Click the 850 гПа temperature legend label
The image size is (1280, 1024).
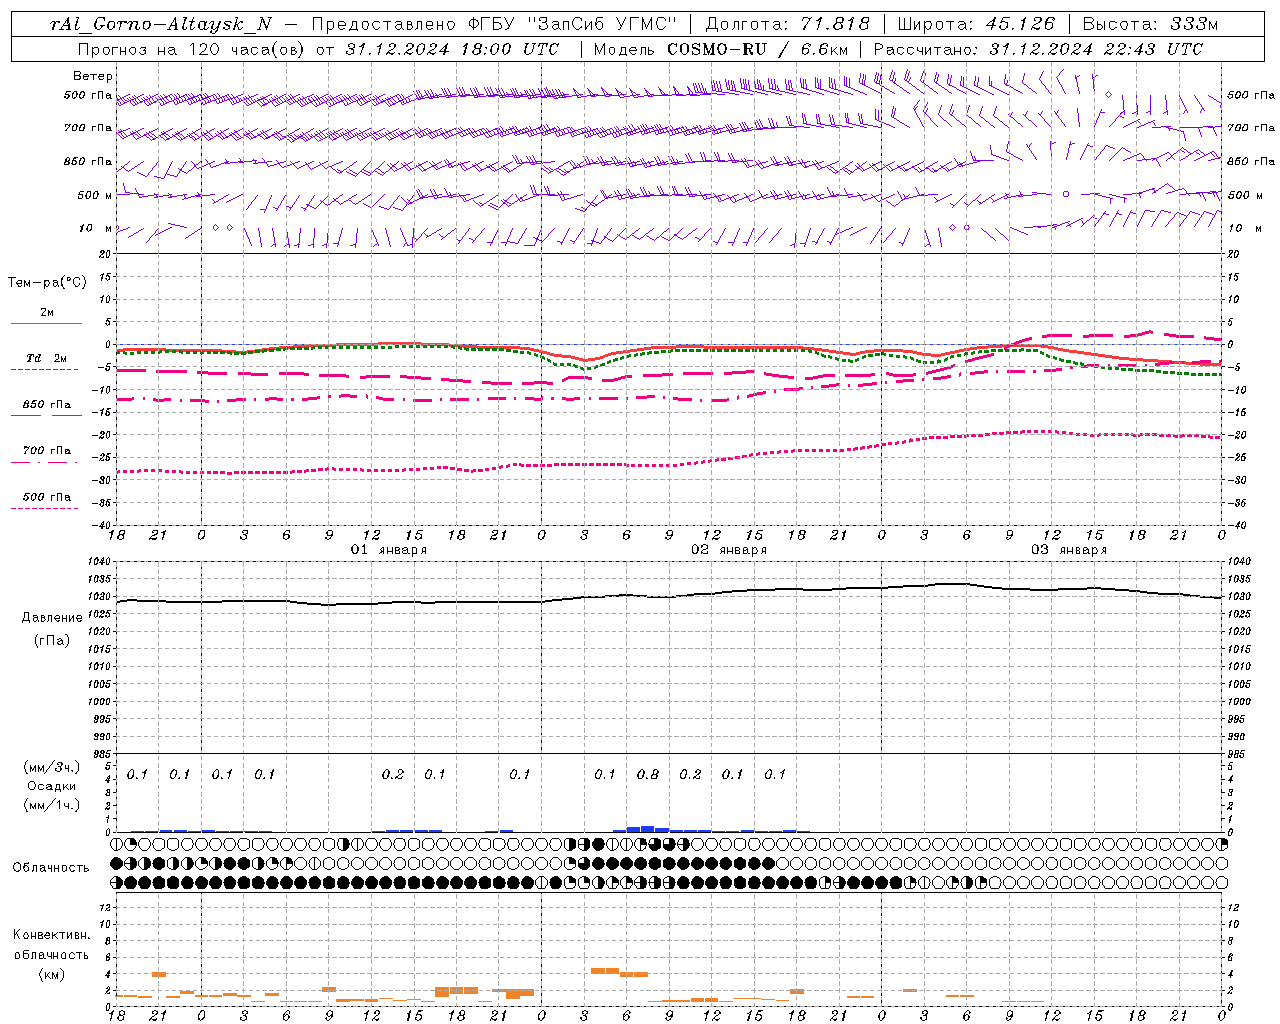pyautogui.click(x=47, y=404)
